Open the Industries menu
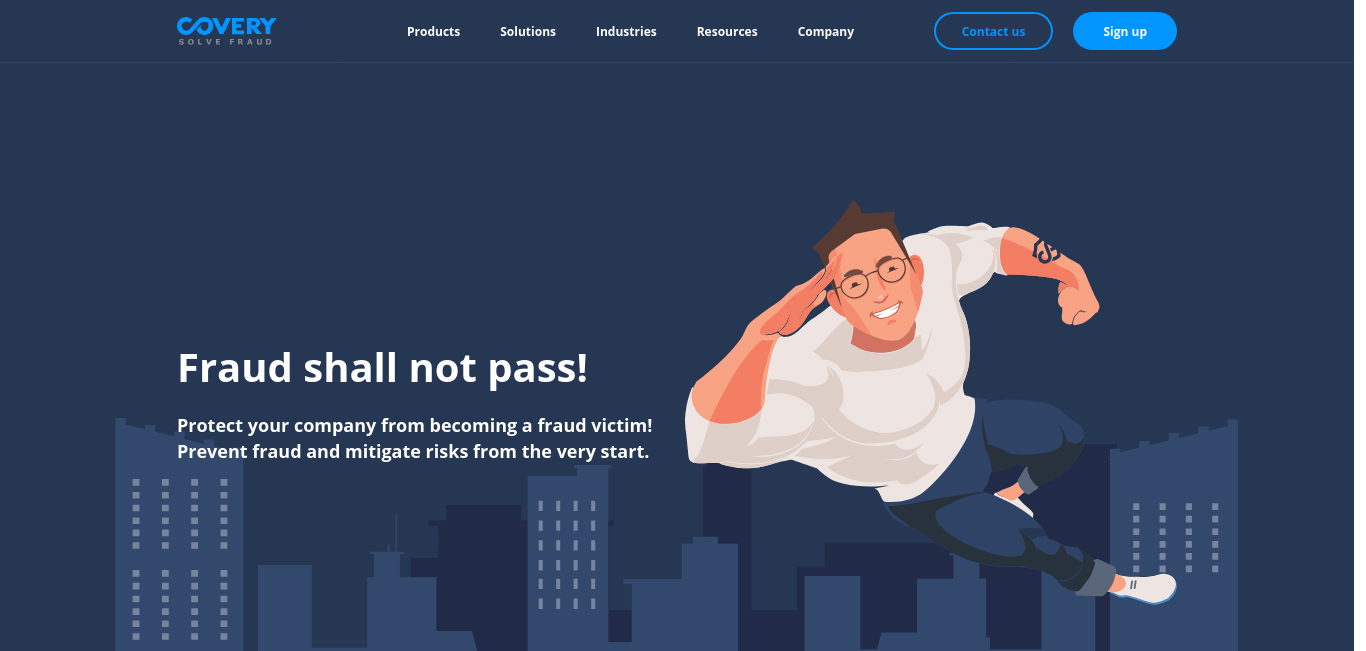The height and width of the screenshot is (651, 1366). click(626, 31)
